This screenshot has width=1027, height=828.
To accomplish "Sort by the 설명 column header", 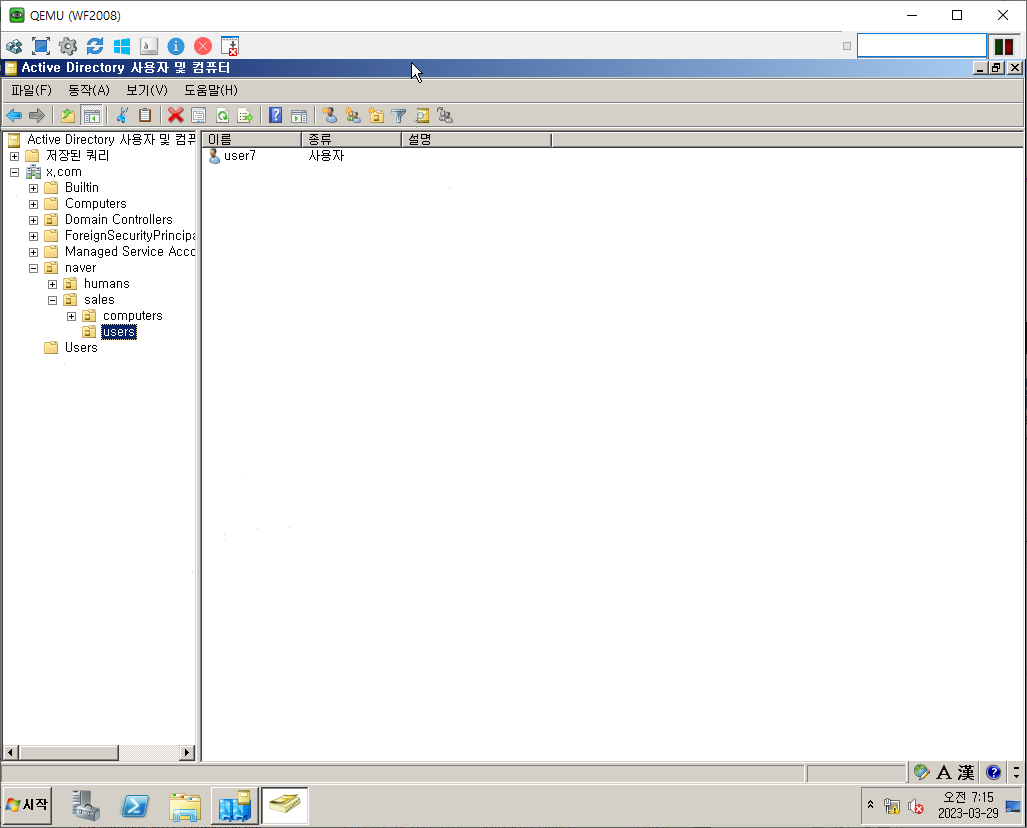I will 477,140.
